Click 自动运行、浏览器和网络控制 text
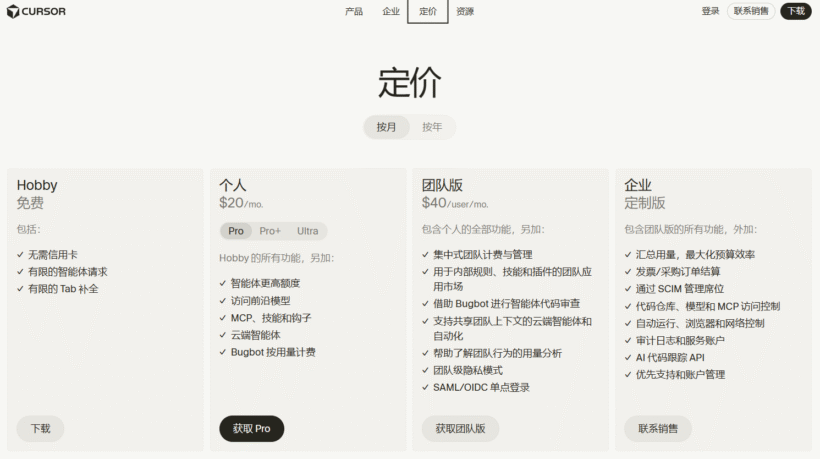 point(700,324)
